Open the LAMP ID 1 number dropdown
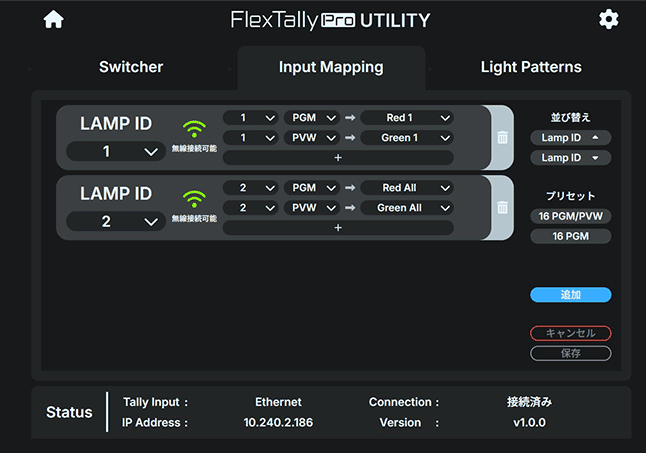This screenshot has width=646, height=453. [x=114, y=151]
